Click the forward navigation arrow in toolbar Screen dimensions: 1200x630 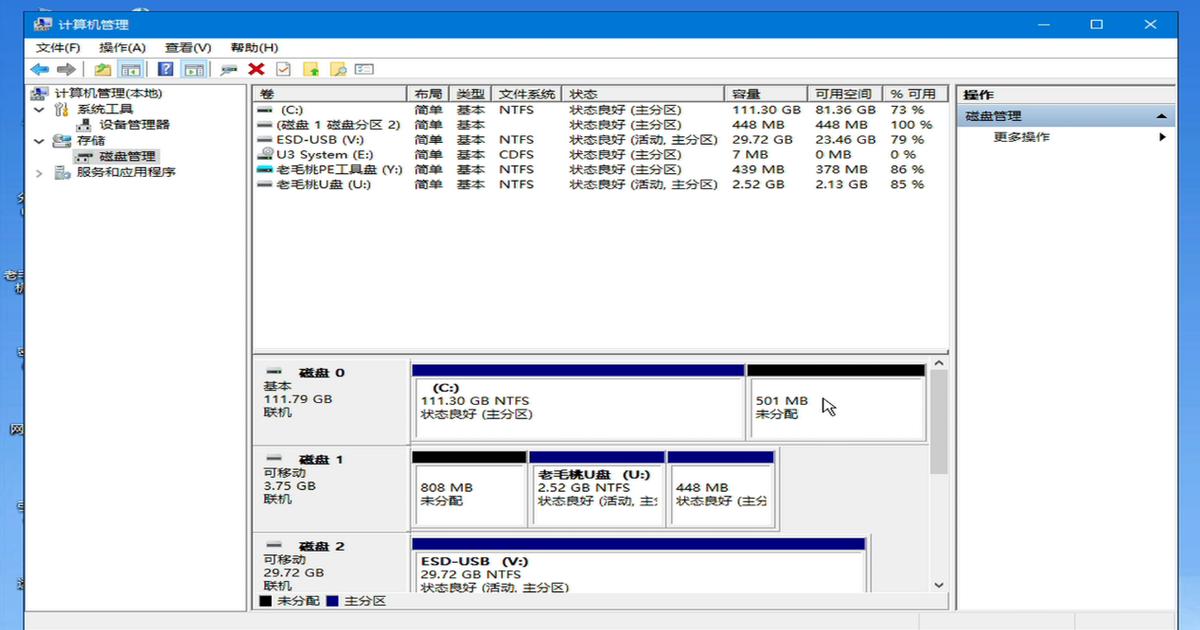coord(66,68)
